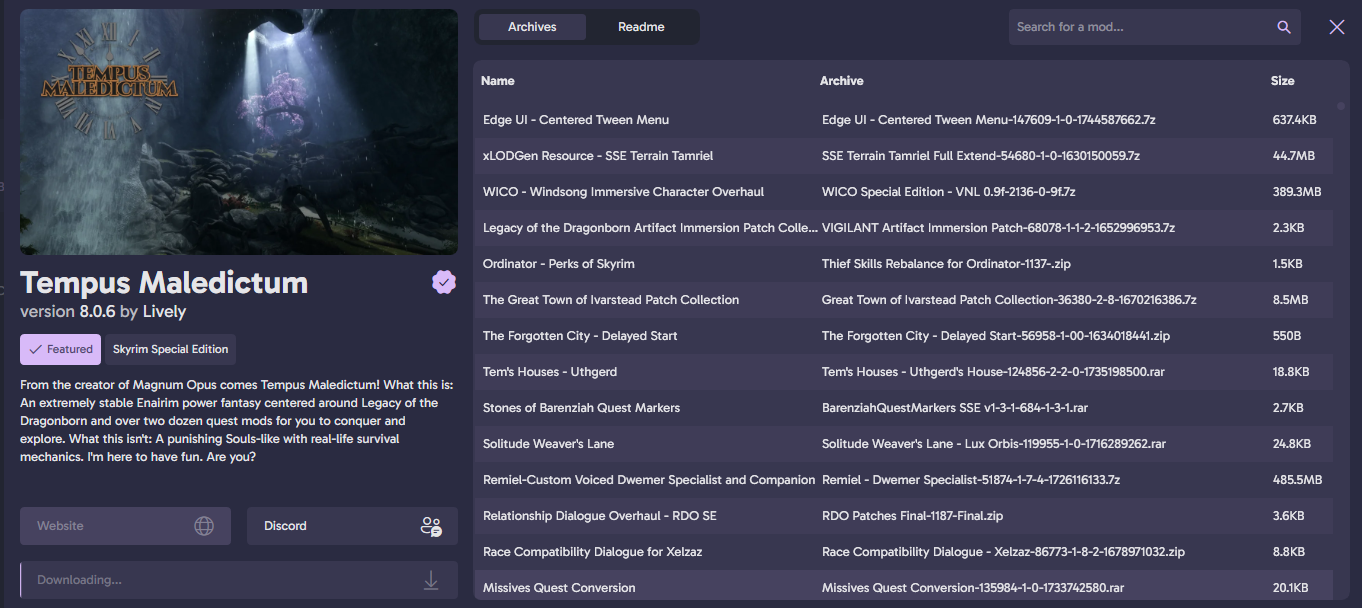
Task: Click the download arrow icon
Action: point(431,580)
